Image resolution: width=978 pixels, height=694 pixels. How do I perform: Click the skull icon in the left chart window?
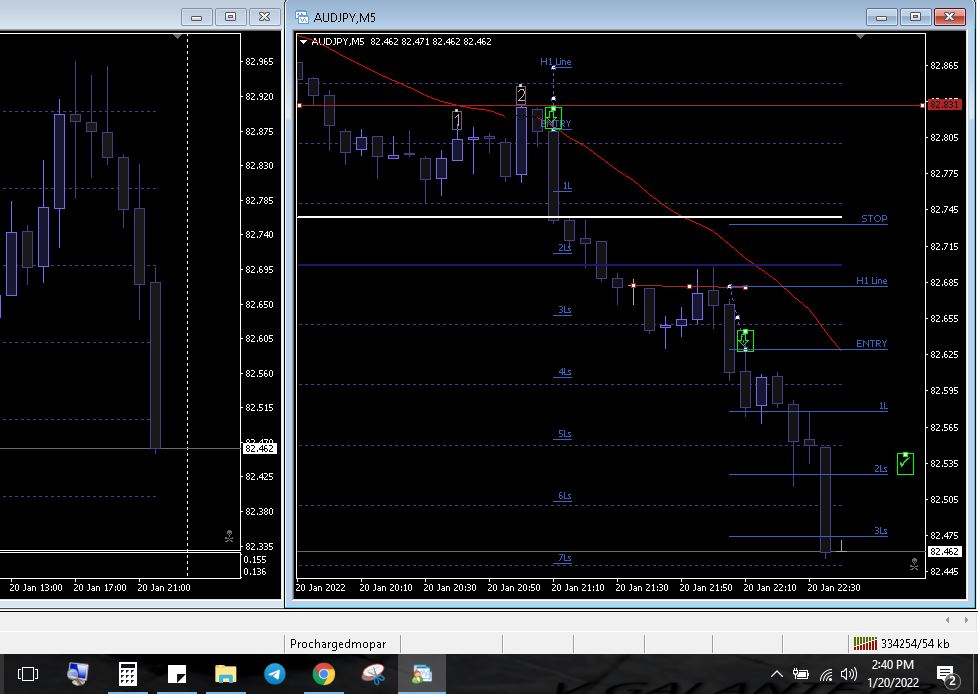click(x=229, y=536)
